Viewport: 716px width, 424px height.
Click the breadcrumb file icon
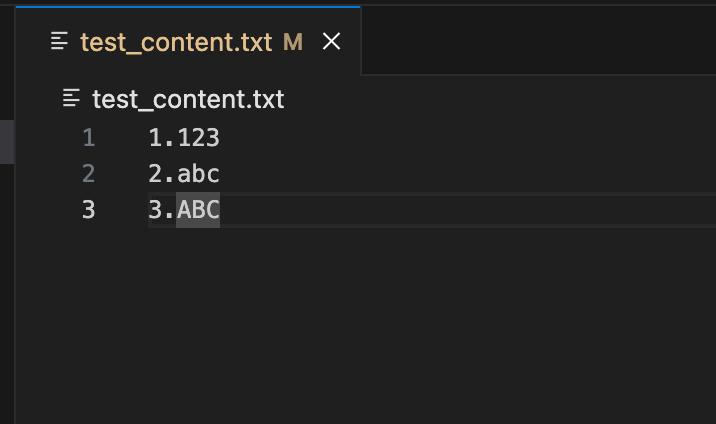point(71,98)
